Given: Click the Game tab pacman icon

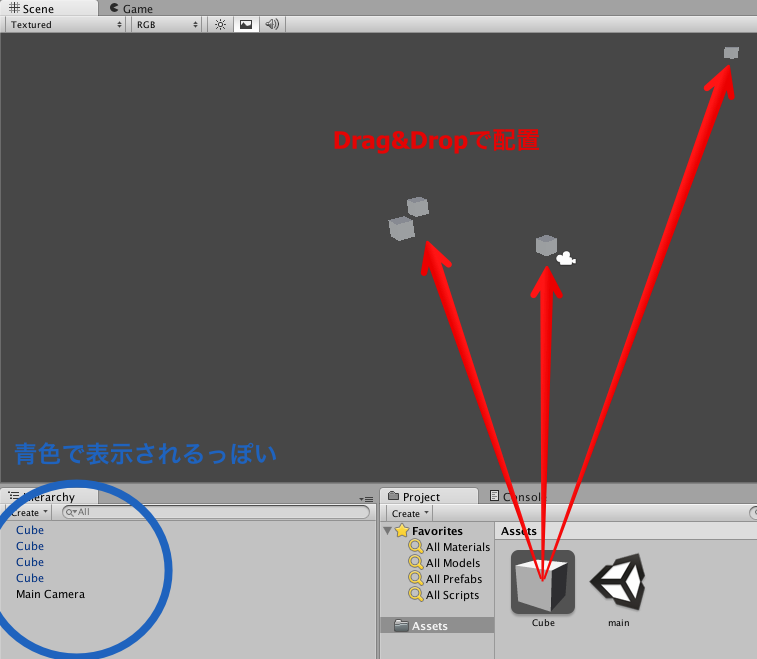Looking at the screenshot, I should (114, 8).
